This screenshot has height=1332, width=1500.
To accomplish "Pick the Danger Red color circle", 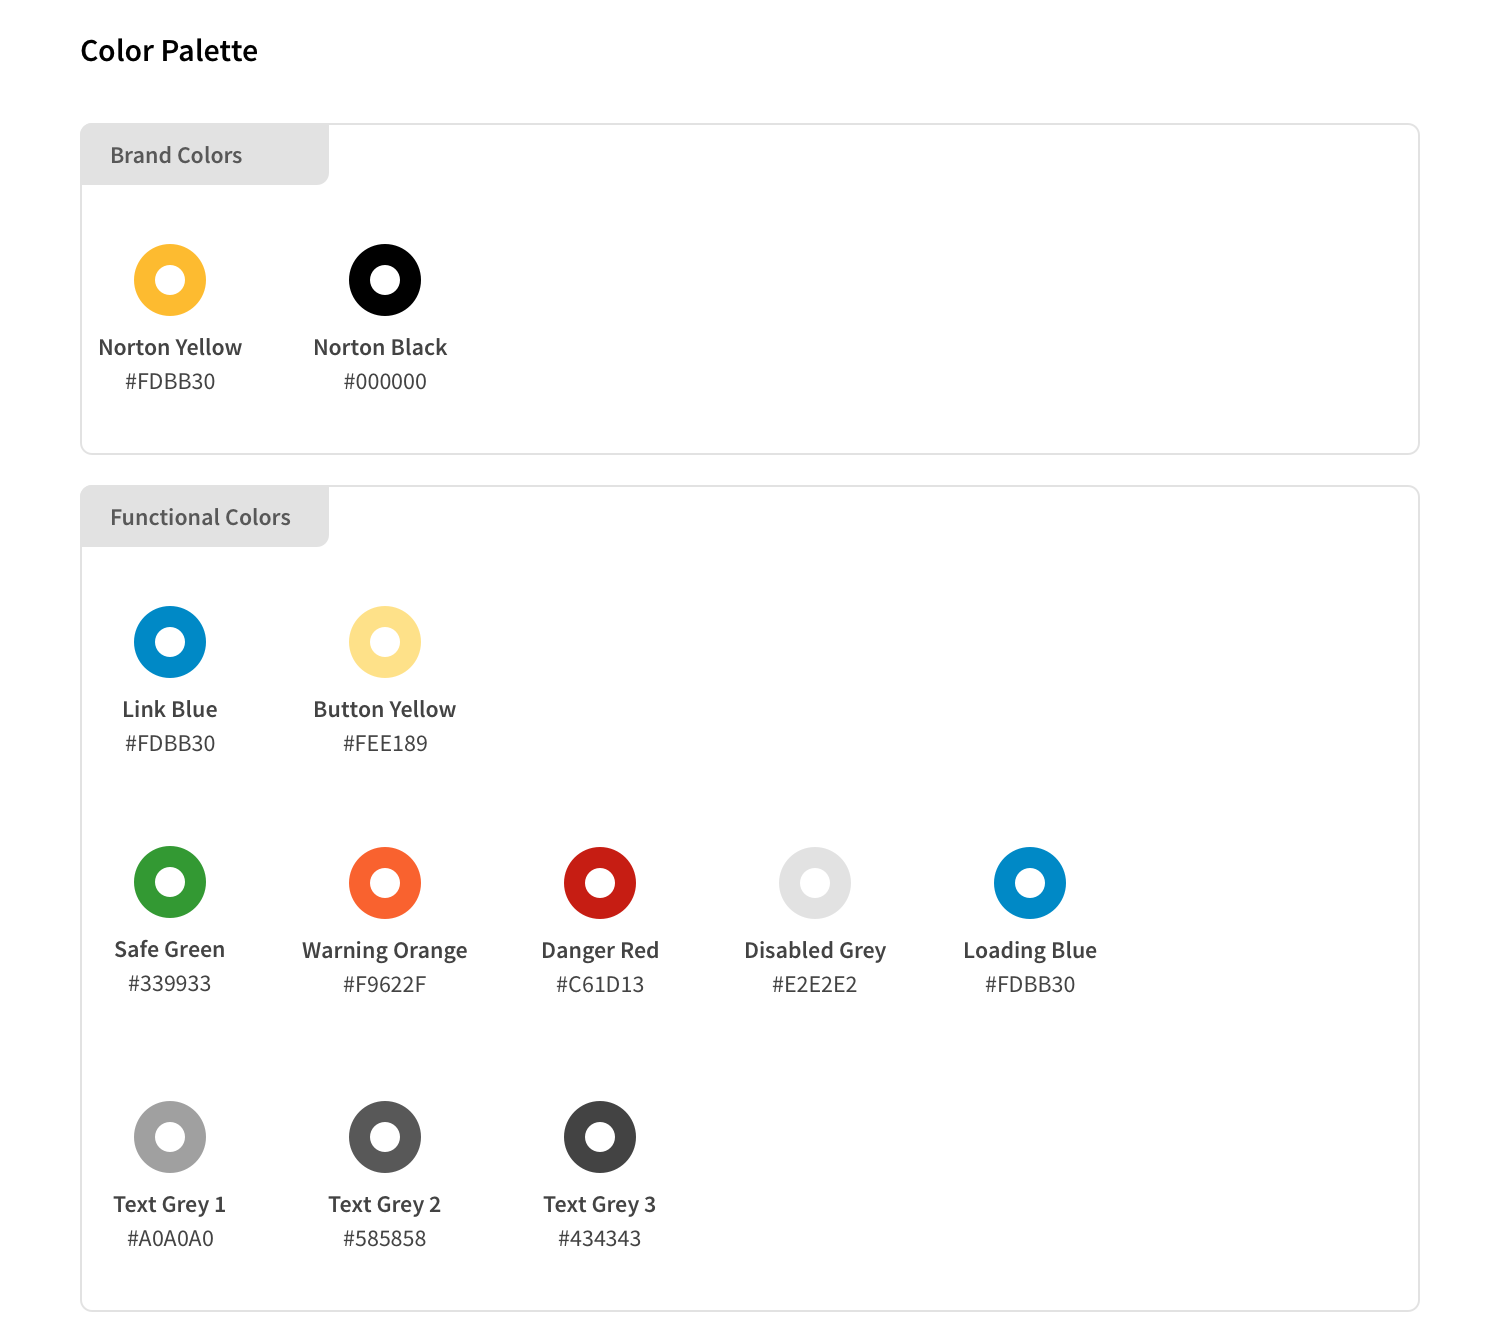I will (x=600, y=883).
